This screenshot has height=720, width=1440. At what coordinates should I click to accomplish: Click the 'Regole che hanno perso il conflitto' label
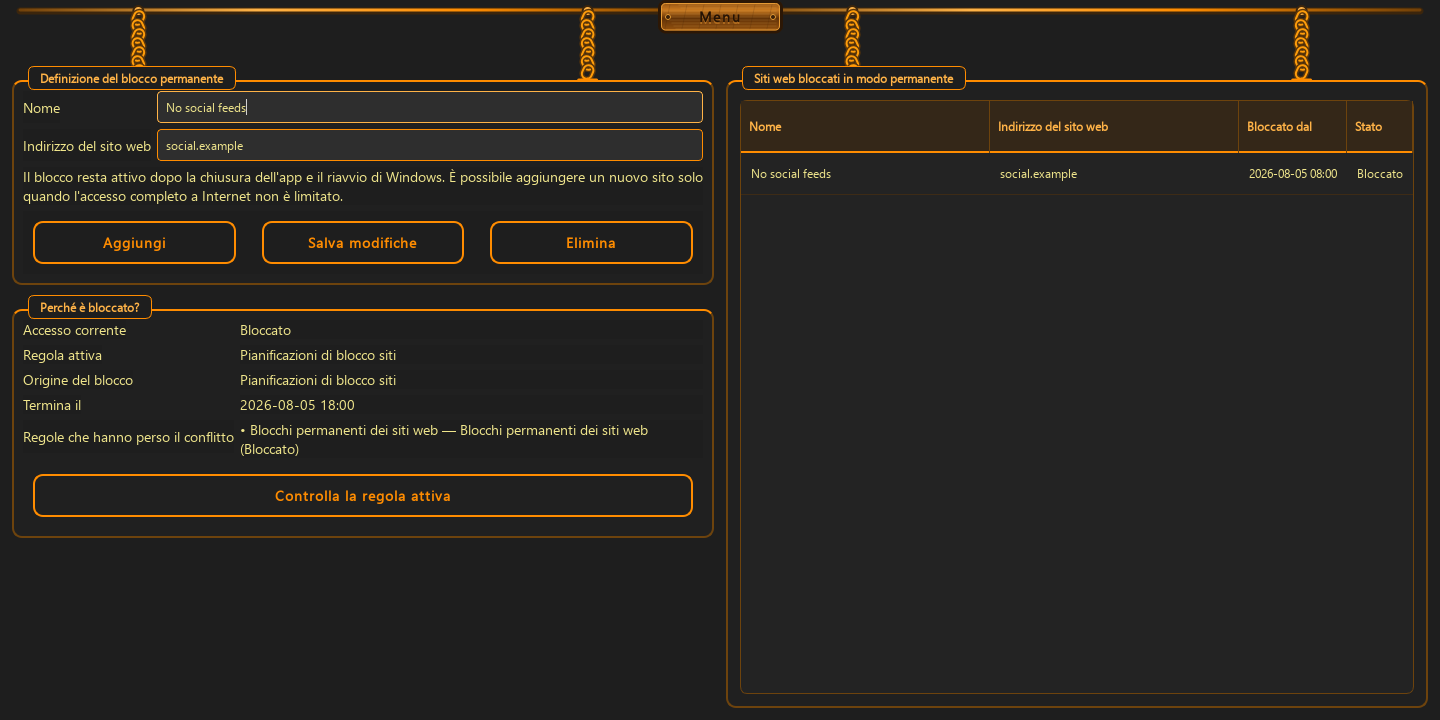128,437
